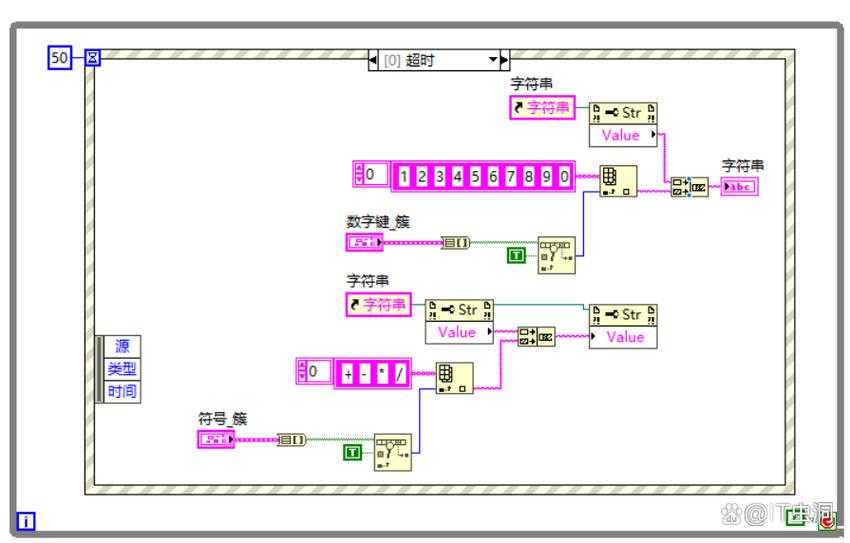Click the loop iteration terminal i
The image size is (850, 543).
26,521
